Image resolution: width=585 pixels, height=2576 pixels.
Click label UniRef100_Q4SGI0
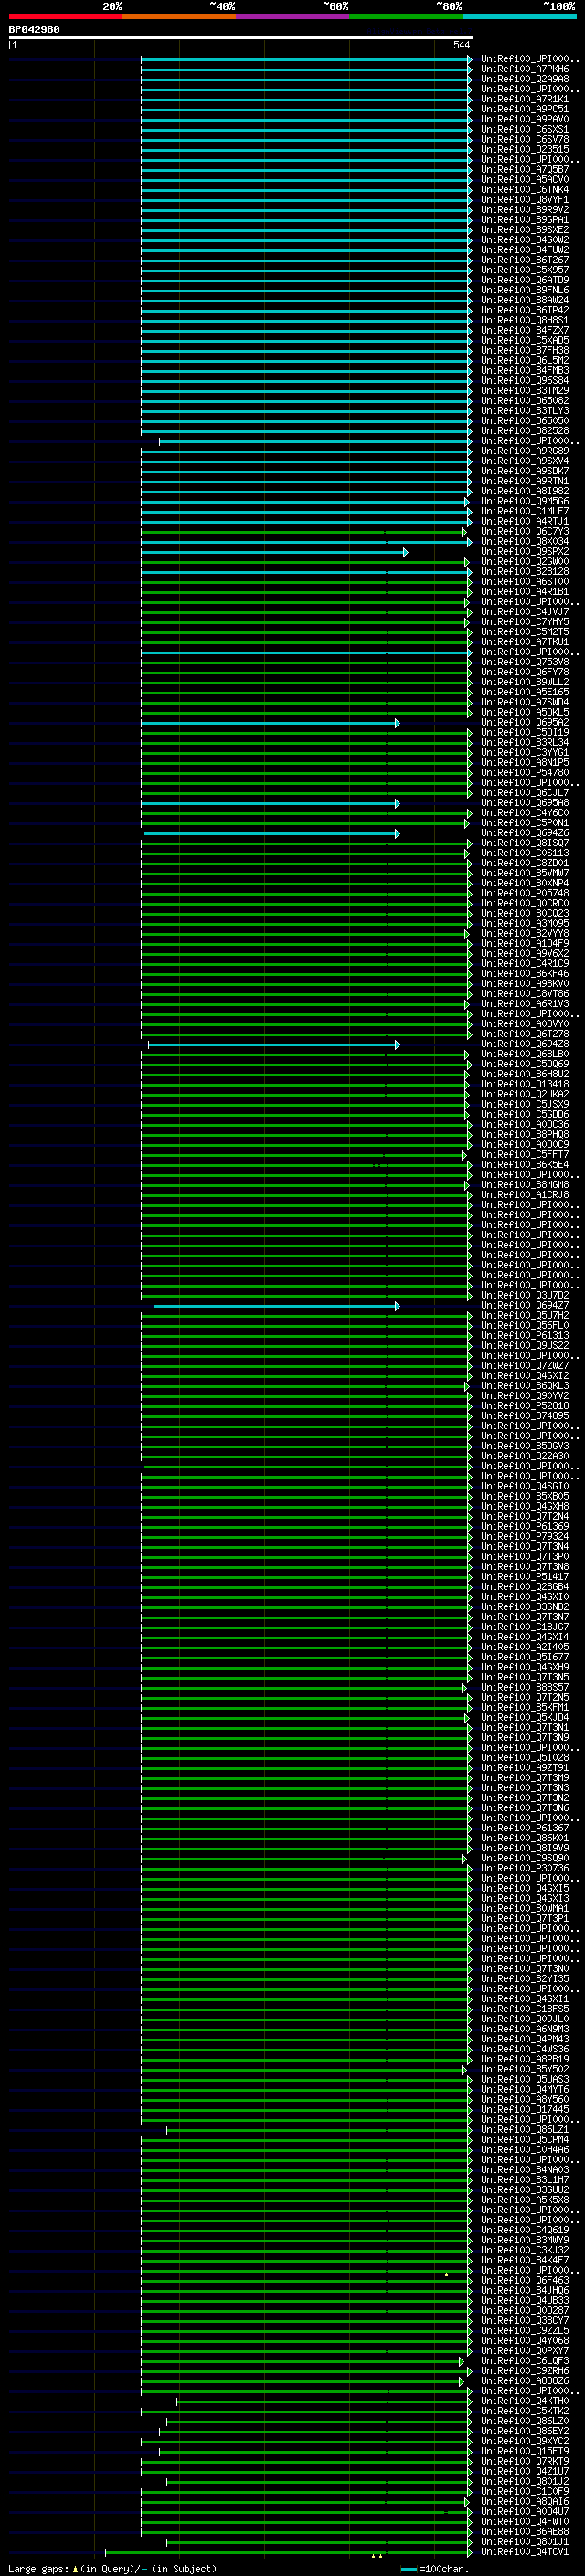[525, 1486]
